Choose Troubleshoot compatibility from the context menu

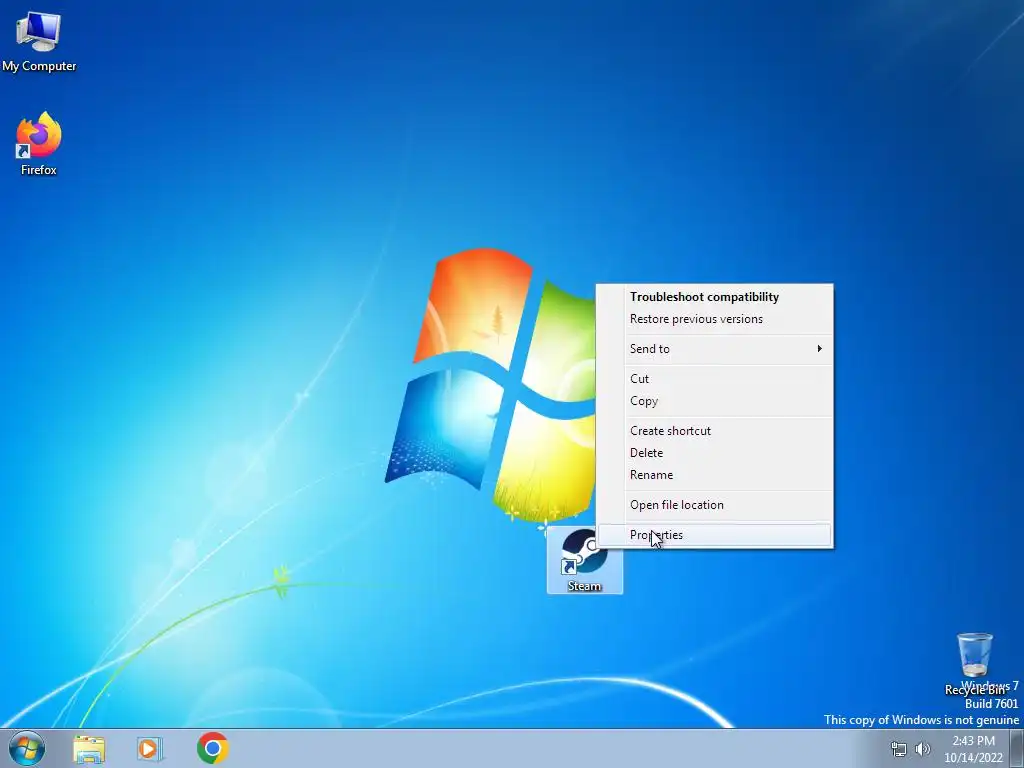point(715,297)
